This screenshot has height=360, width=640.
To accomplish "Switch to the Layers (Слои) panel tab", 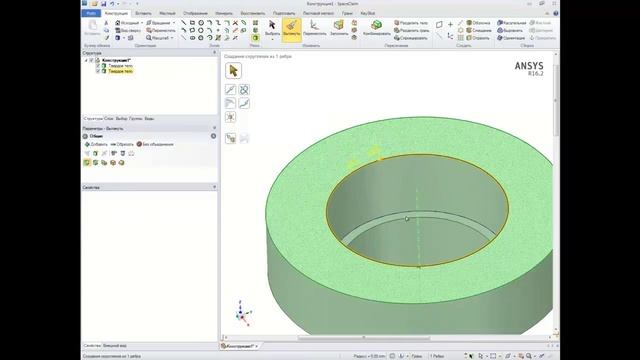I will 109,119.
